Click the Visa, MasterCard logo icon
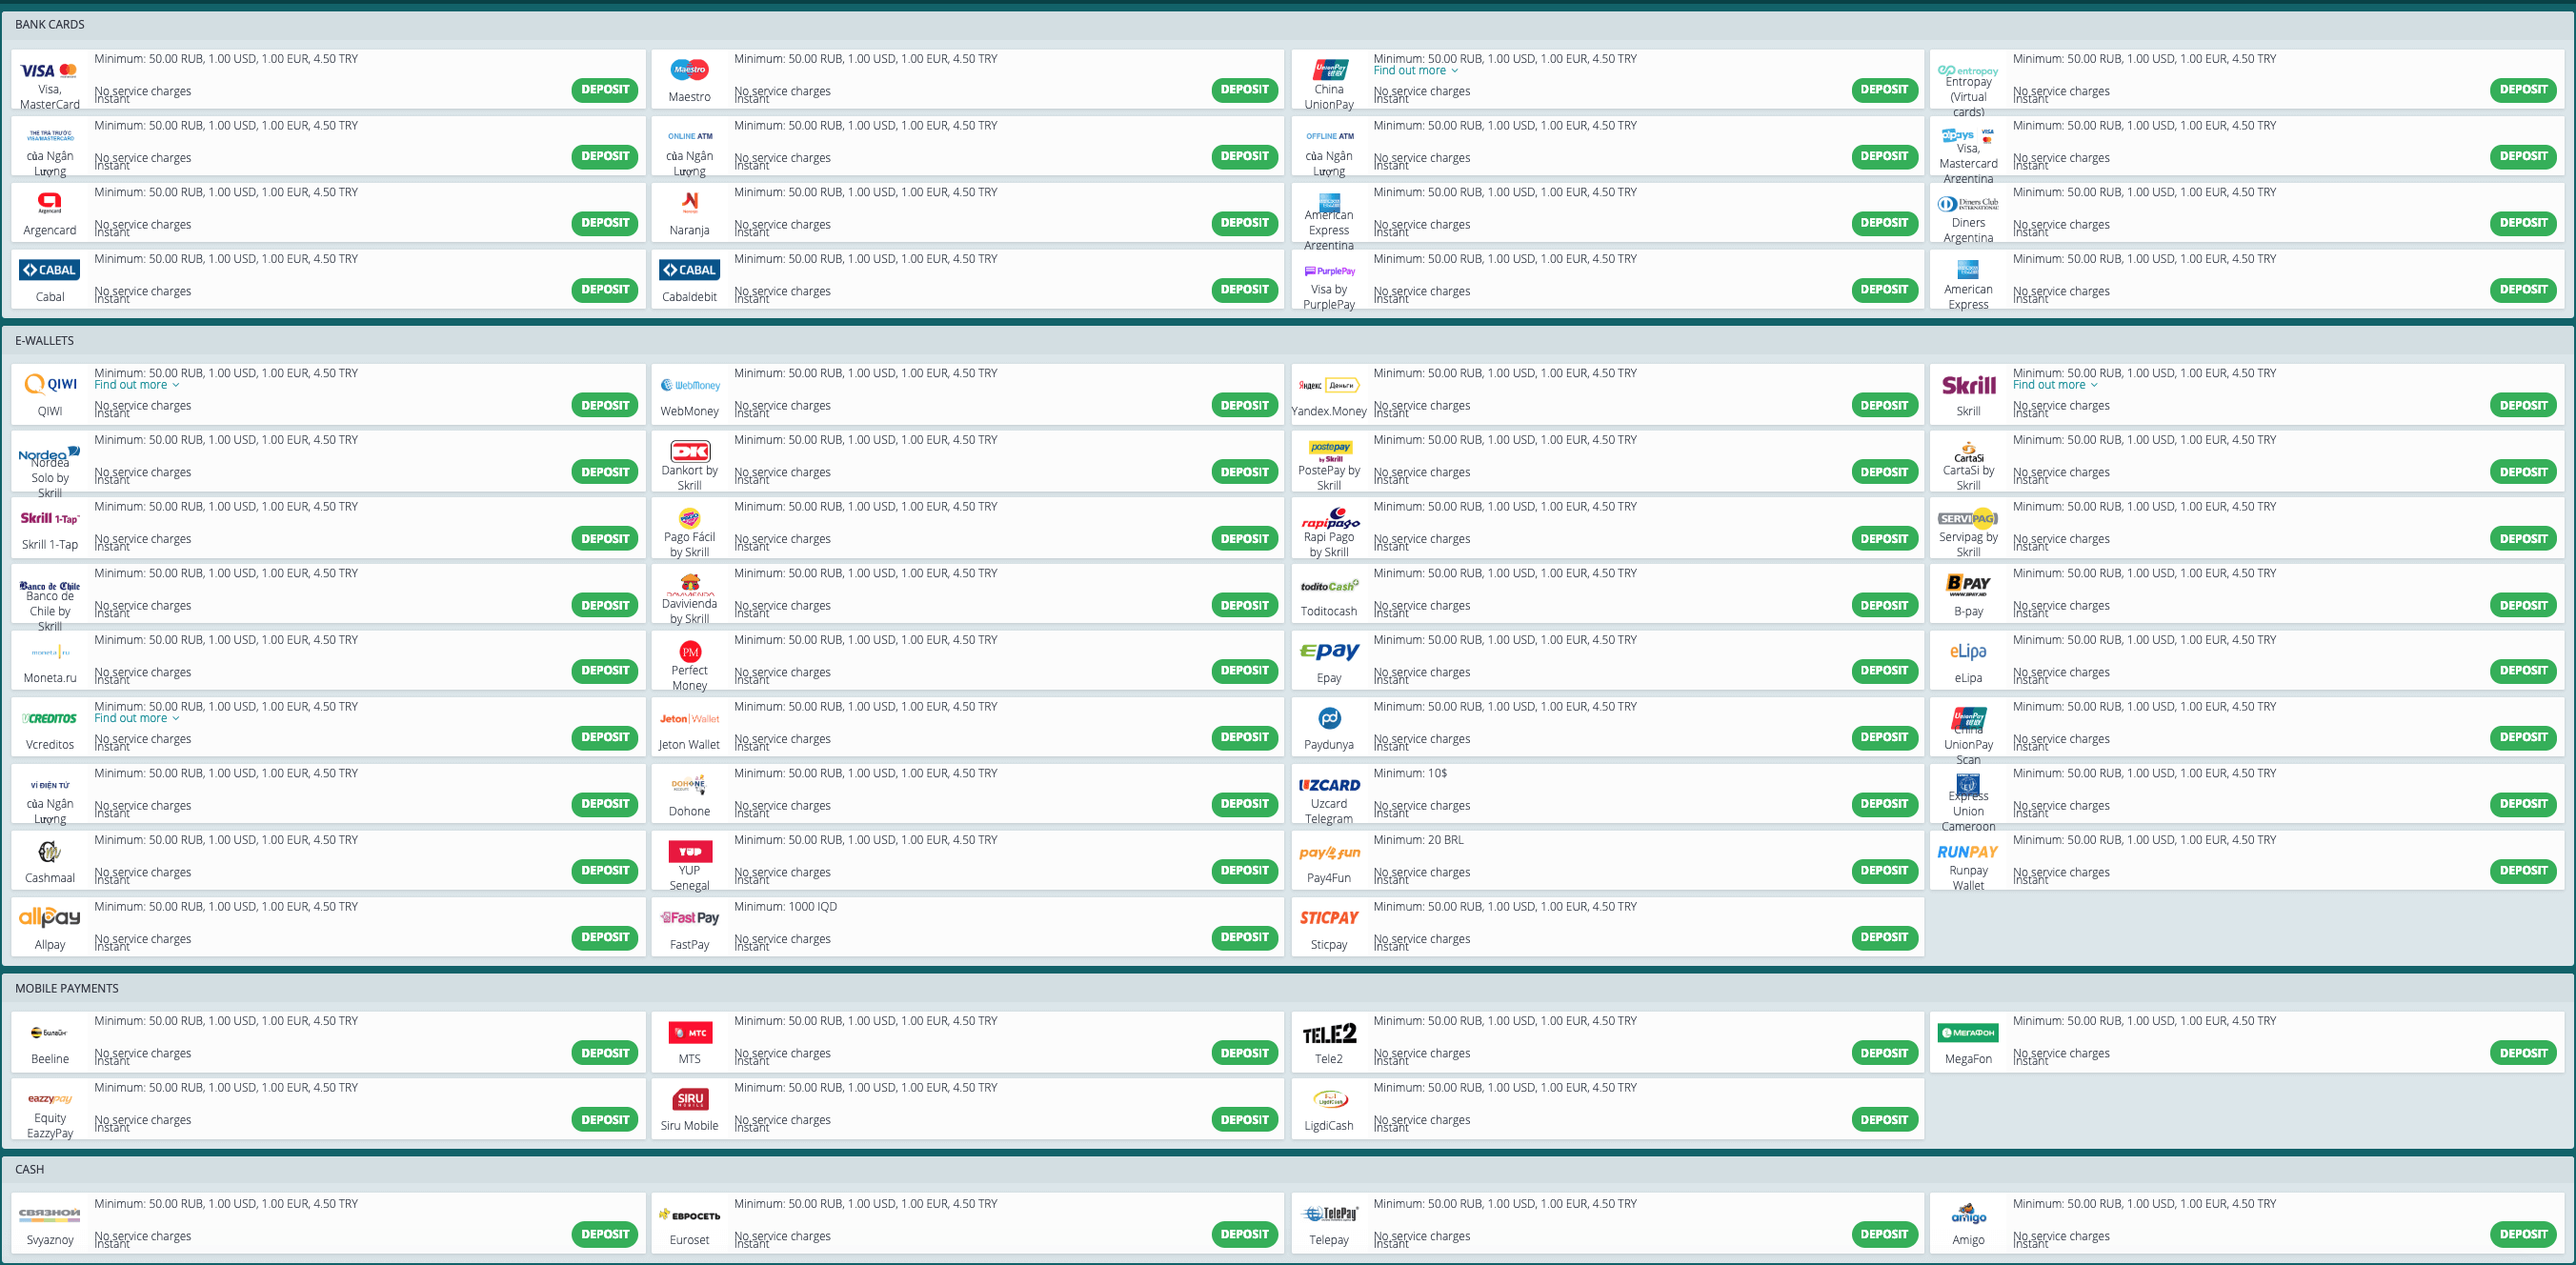The height and width of the screenshot is (1265, 2576). [49, 71]
